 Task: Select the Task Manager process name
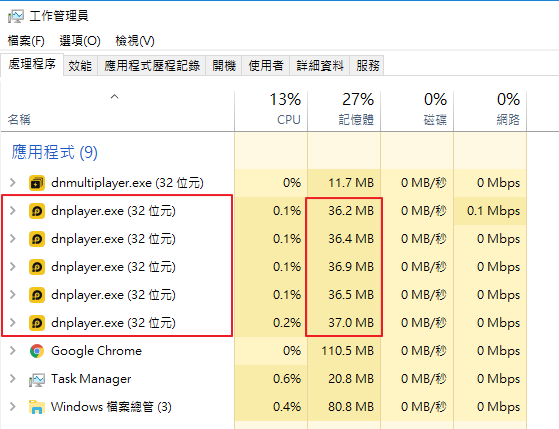click(91, 379)
